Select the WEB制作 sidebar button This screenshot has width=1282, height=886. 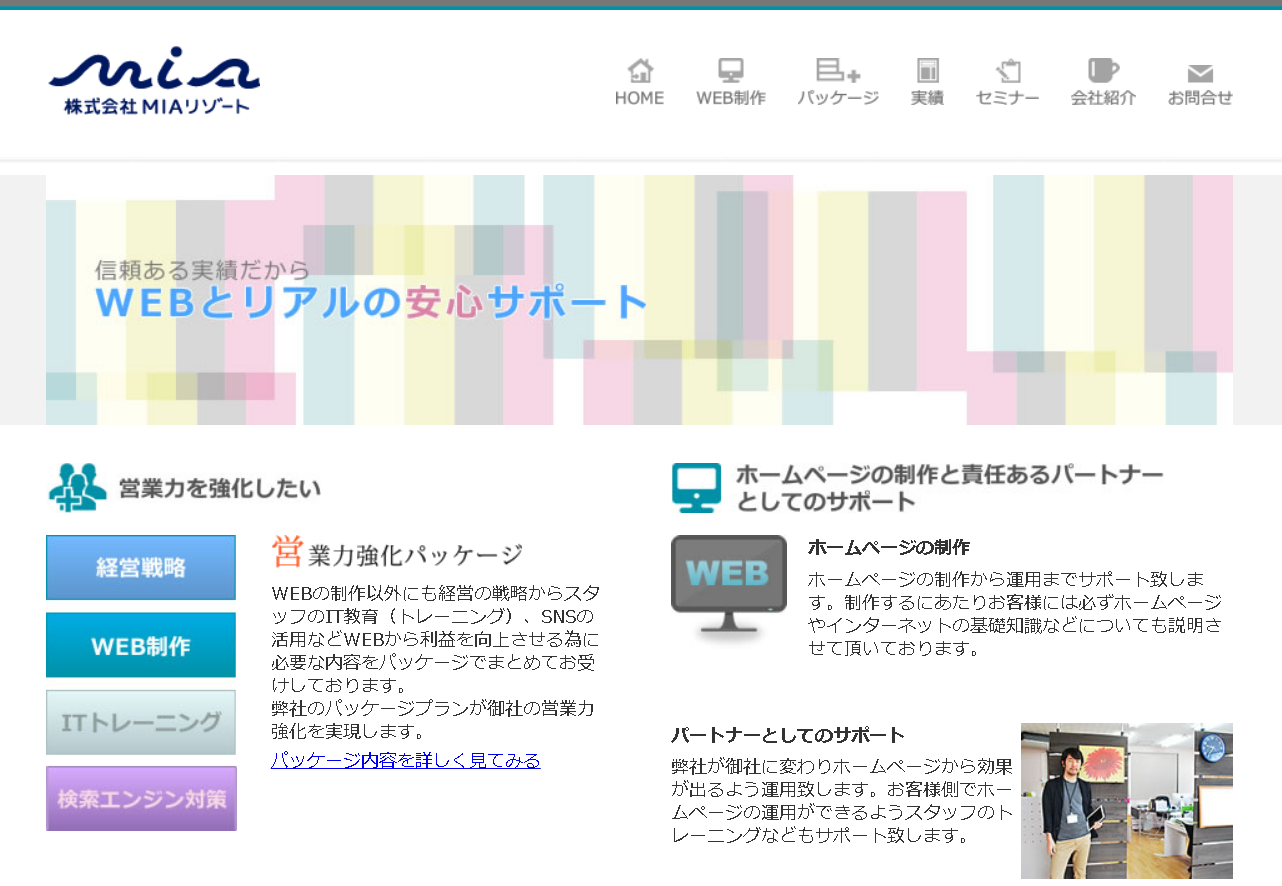coord(140,644)
